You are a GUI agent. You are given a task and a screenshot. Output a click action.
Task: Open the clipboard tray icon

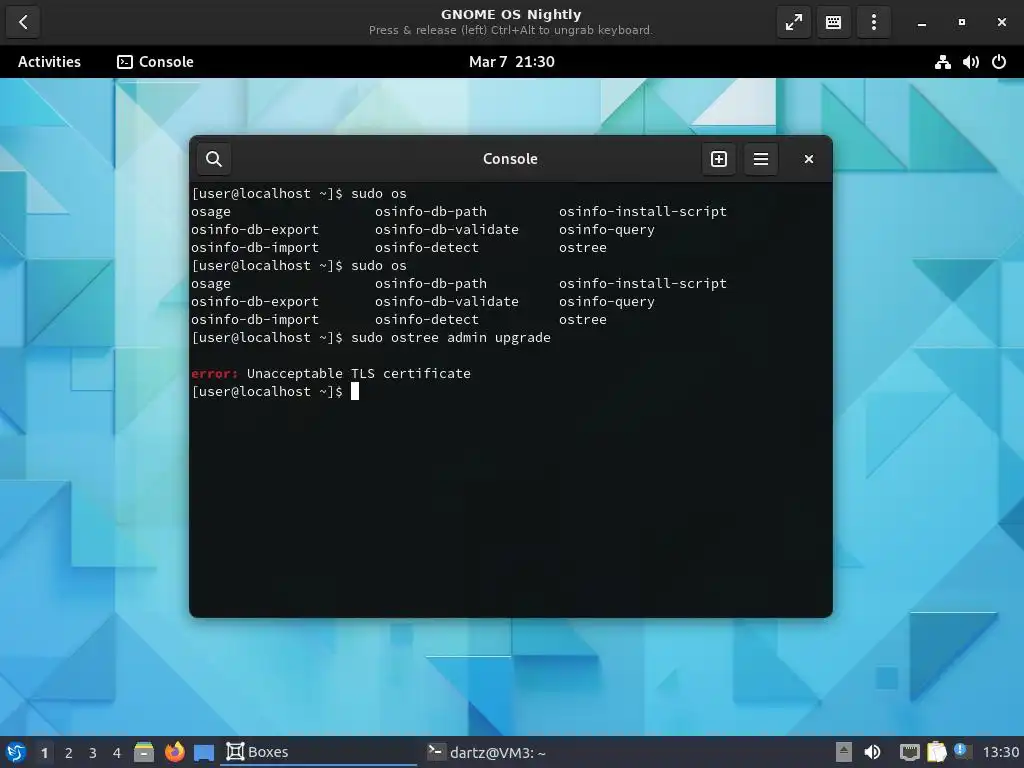[x=936, y=752]
